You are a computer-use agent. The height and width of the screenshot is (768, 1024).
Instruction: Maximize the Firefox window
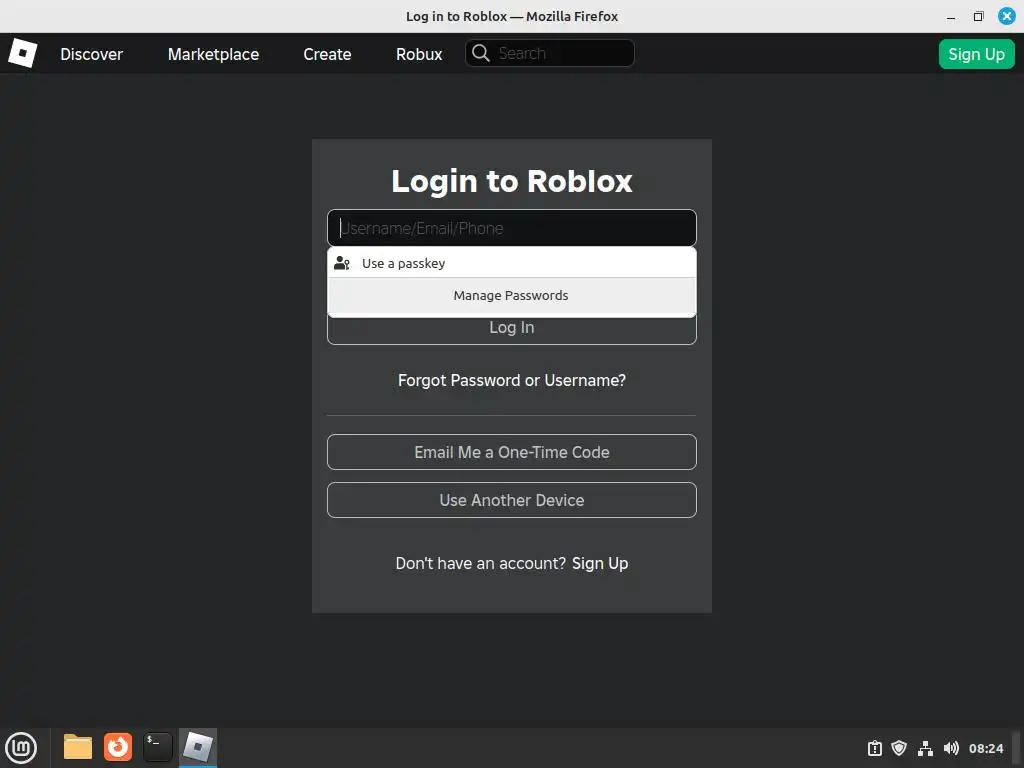click(978, 16)
